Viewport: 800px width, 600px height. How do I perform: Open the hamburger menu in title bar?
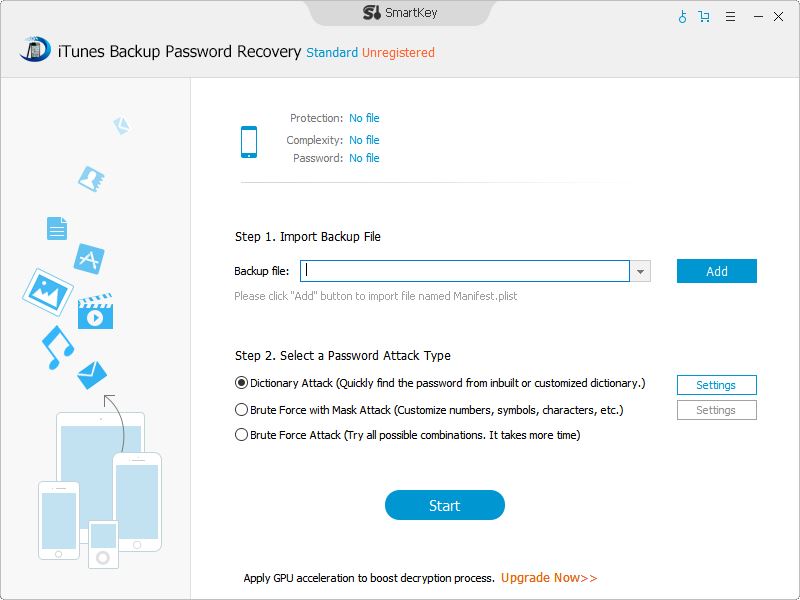(731, 16)
